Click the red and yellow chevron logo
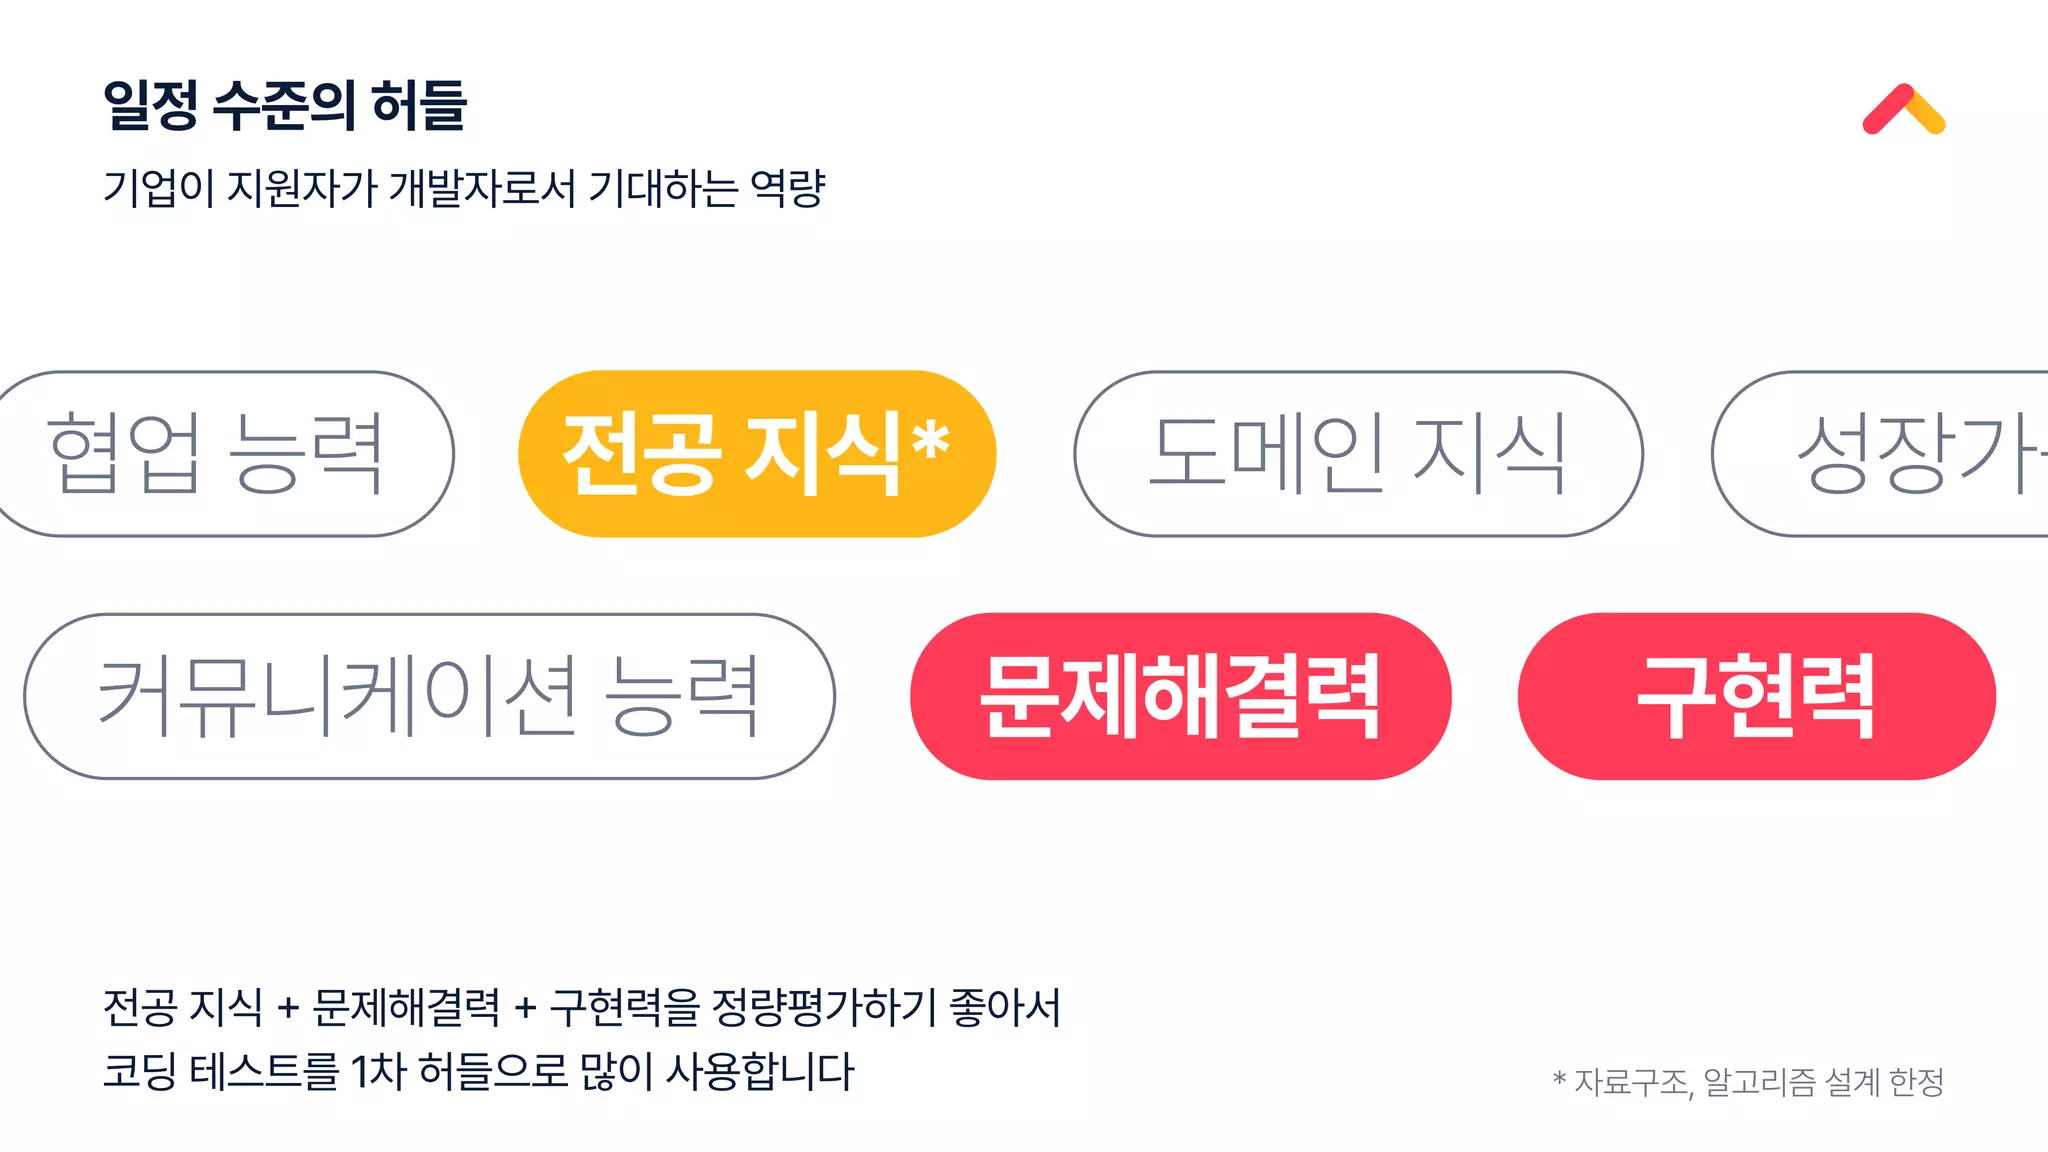2048x1152 pixels. [x=1903, y=109]
